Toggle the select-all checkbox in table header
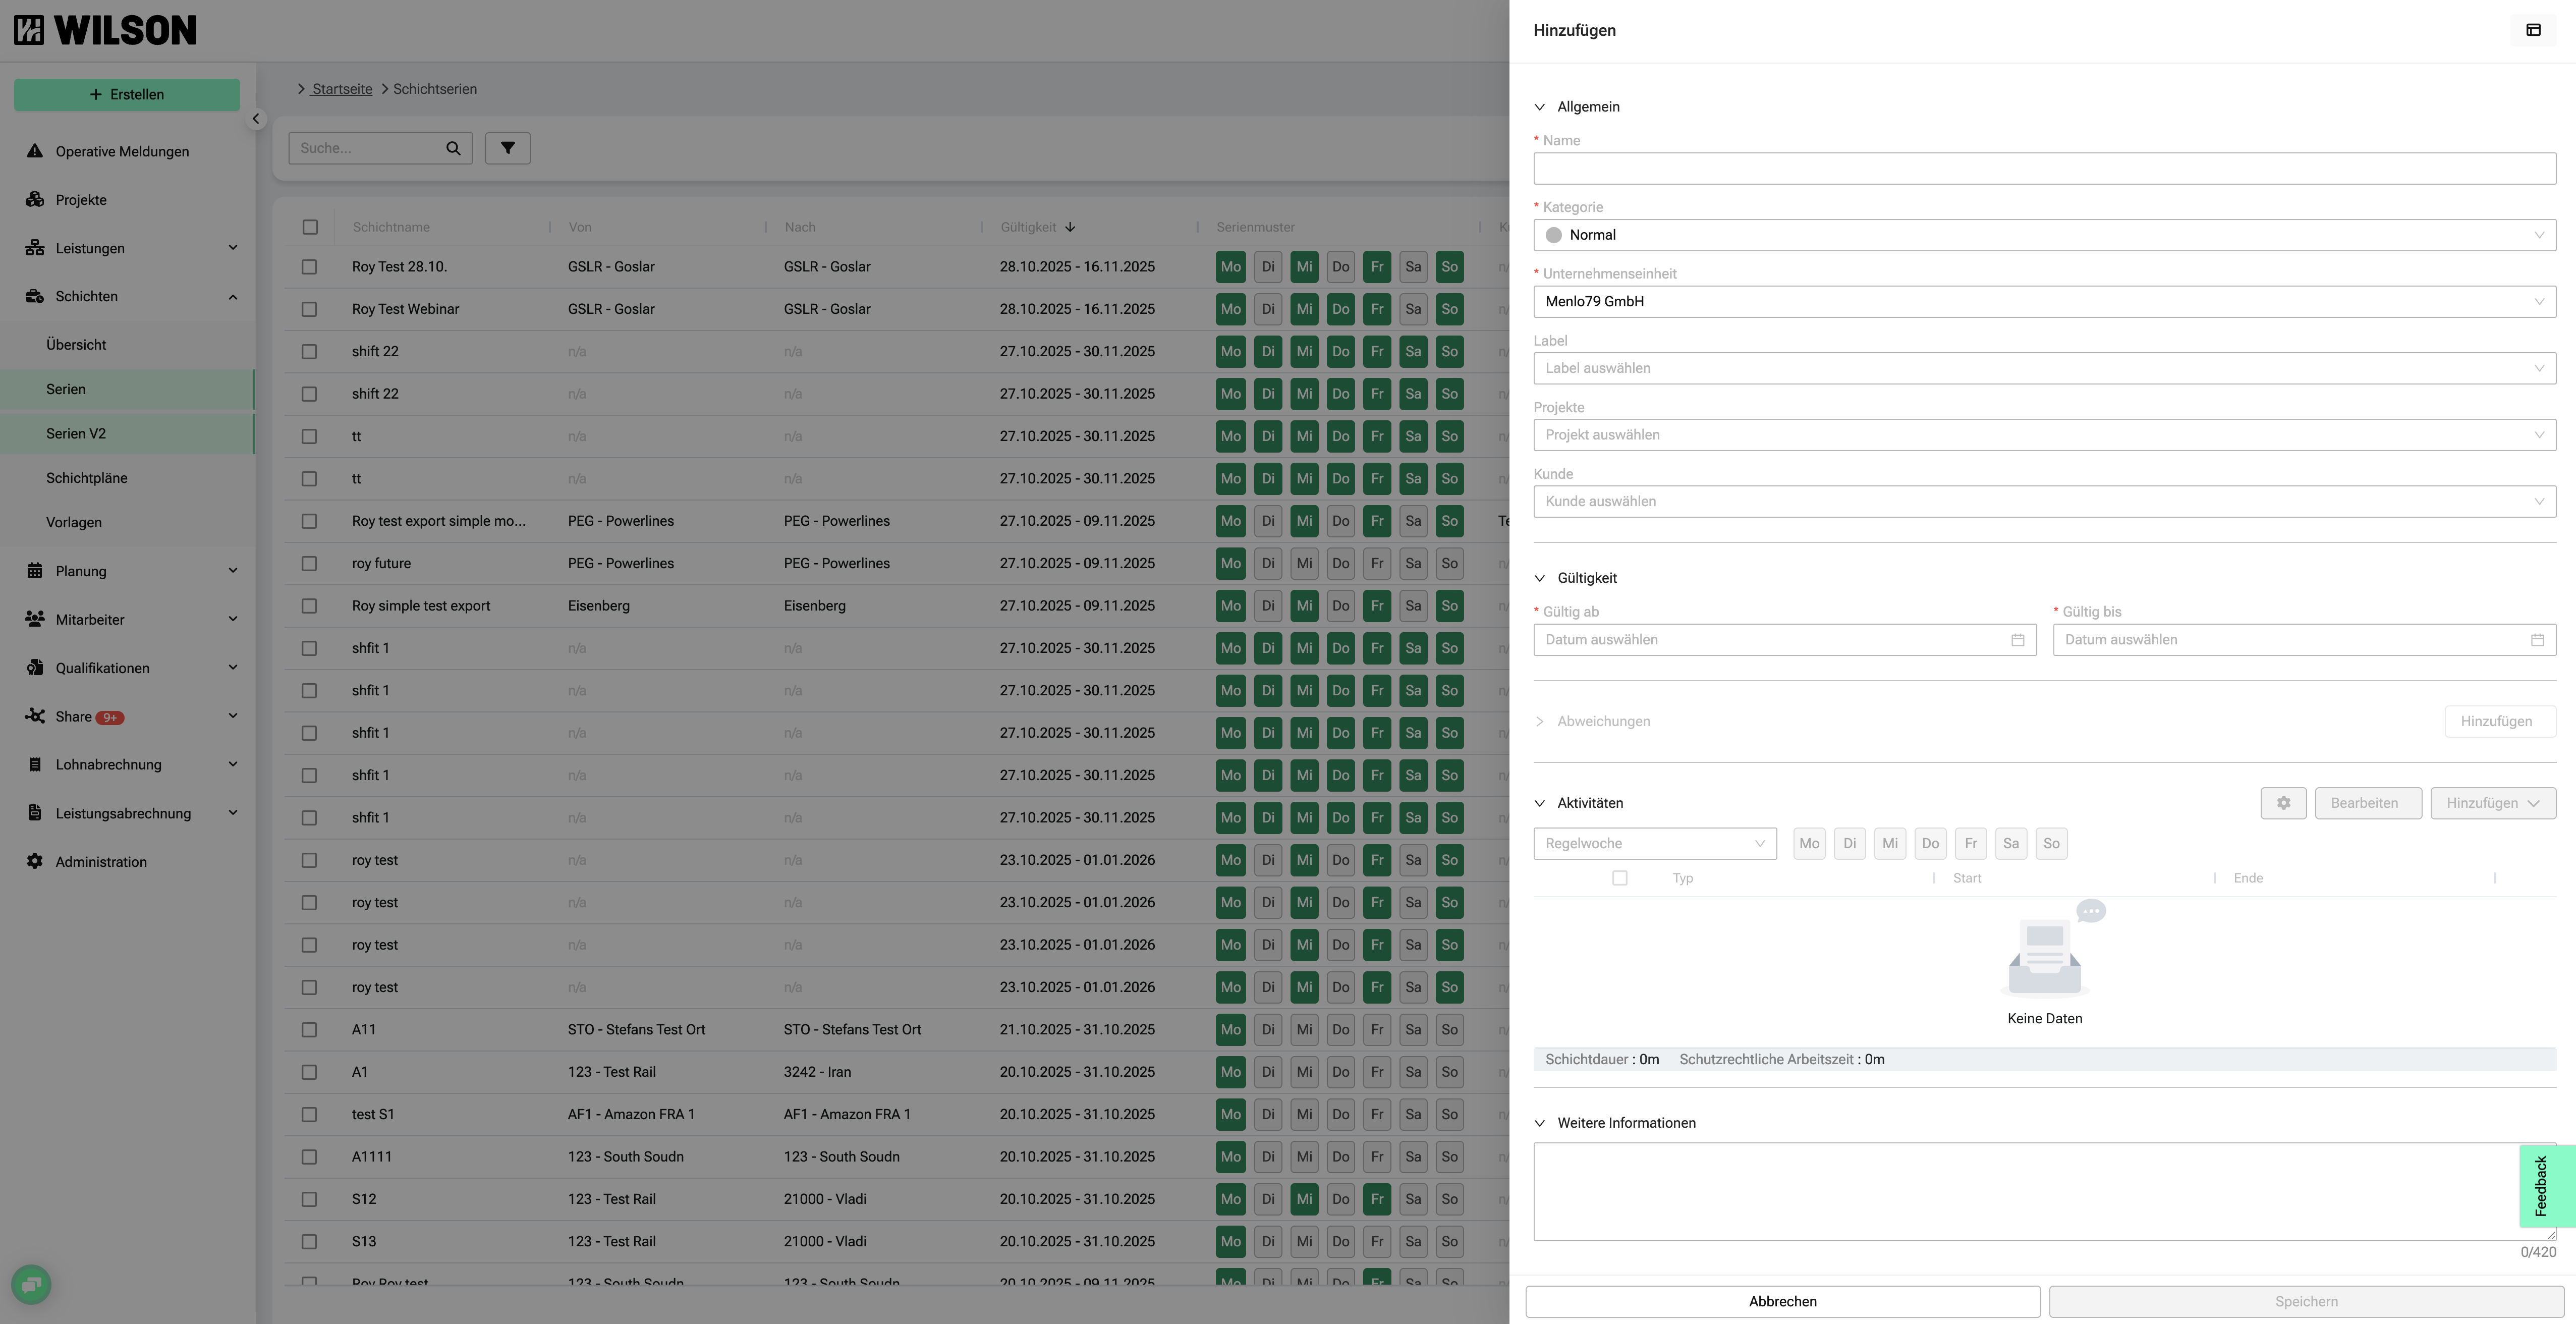Viewport: 2576px width, 1324px height. 310,227
